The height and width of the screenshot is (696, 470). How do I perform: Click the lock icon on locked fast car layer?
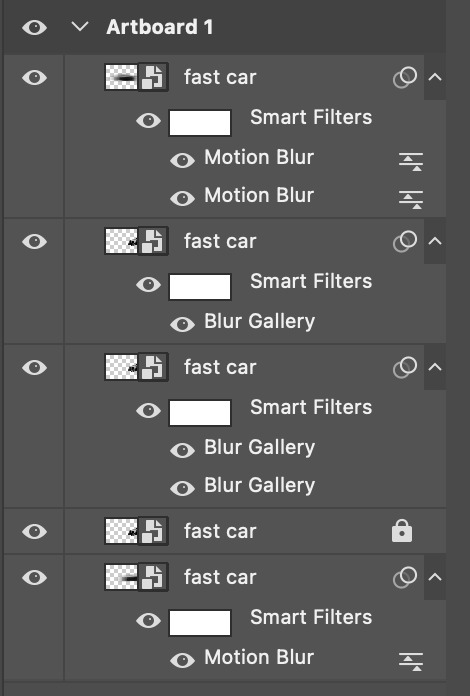(x=402, y=531)
